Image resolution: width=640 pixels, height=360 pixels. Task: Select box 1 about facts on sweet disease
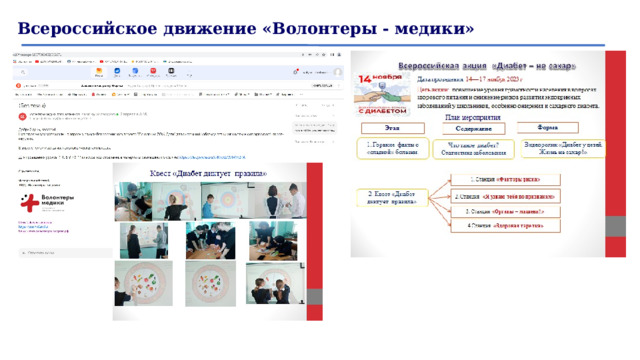393,148
